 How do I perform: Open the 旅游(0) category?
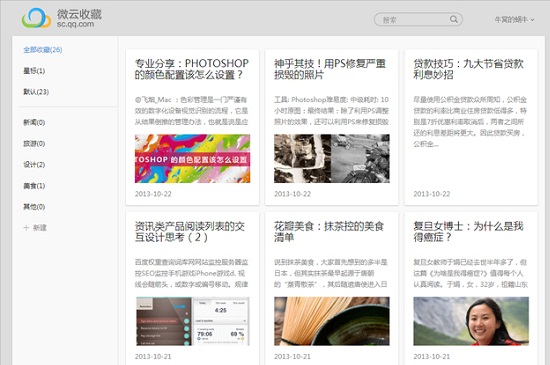(x=34, y=143)
